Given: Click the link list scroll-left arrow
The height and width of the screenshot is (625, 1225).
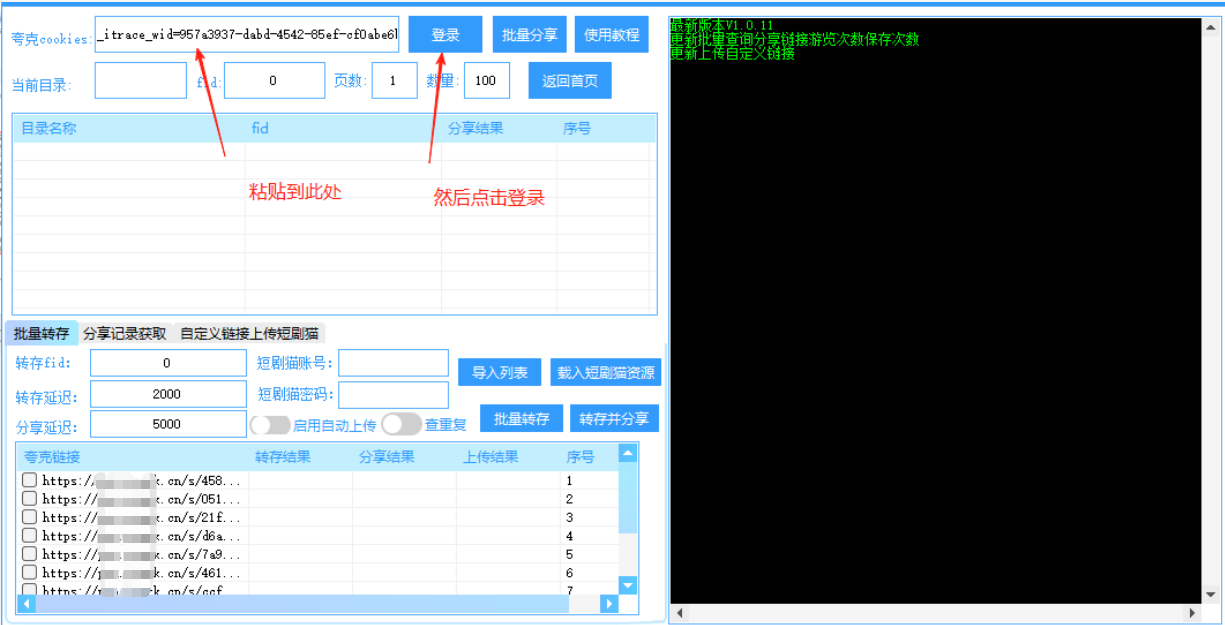Looking at the screenshot, I should pyautogui.click(x=26, y=604).
